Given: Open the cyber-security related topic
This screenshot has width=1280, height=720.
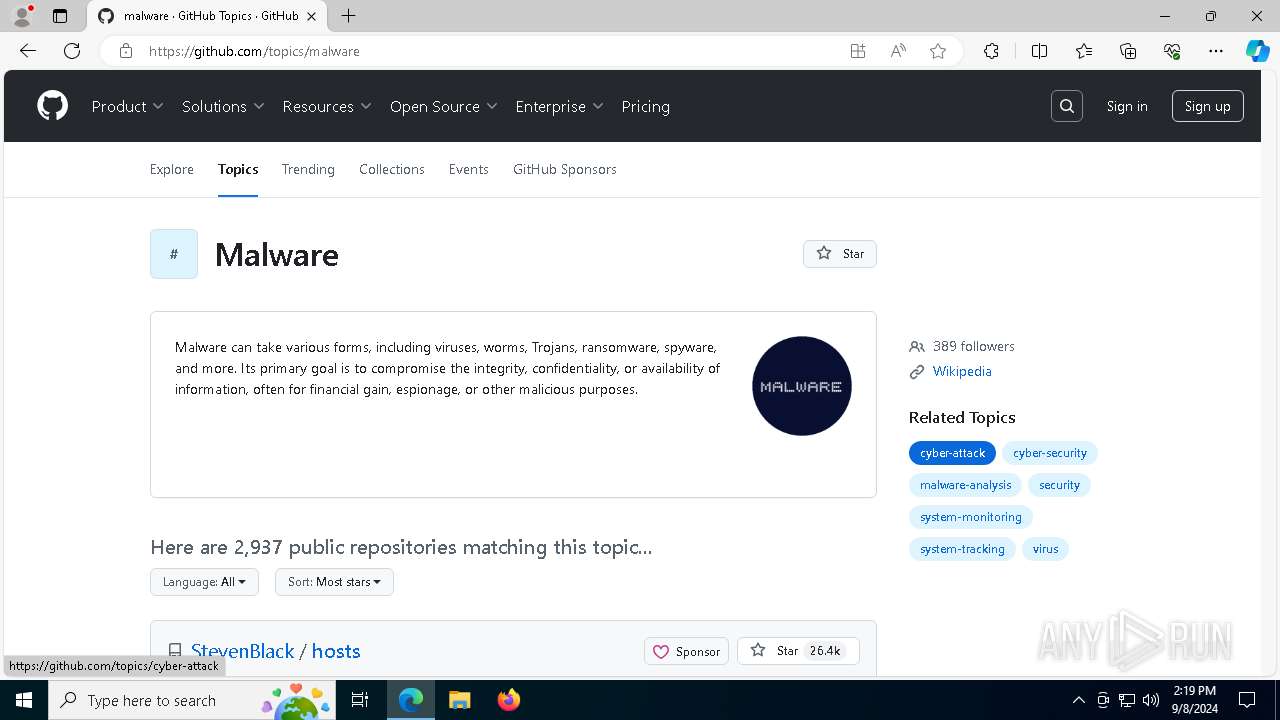Looking at the screenshot, I should 1050,453.
